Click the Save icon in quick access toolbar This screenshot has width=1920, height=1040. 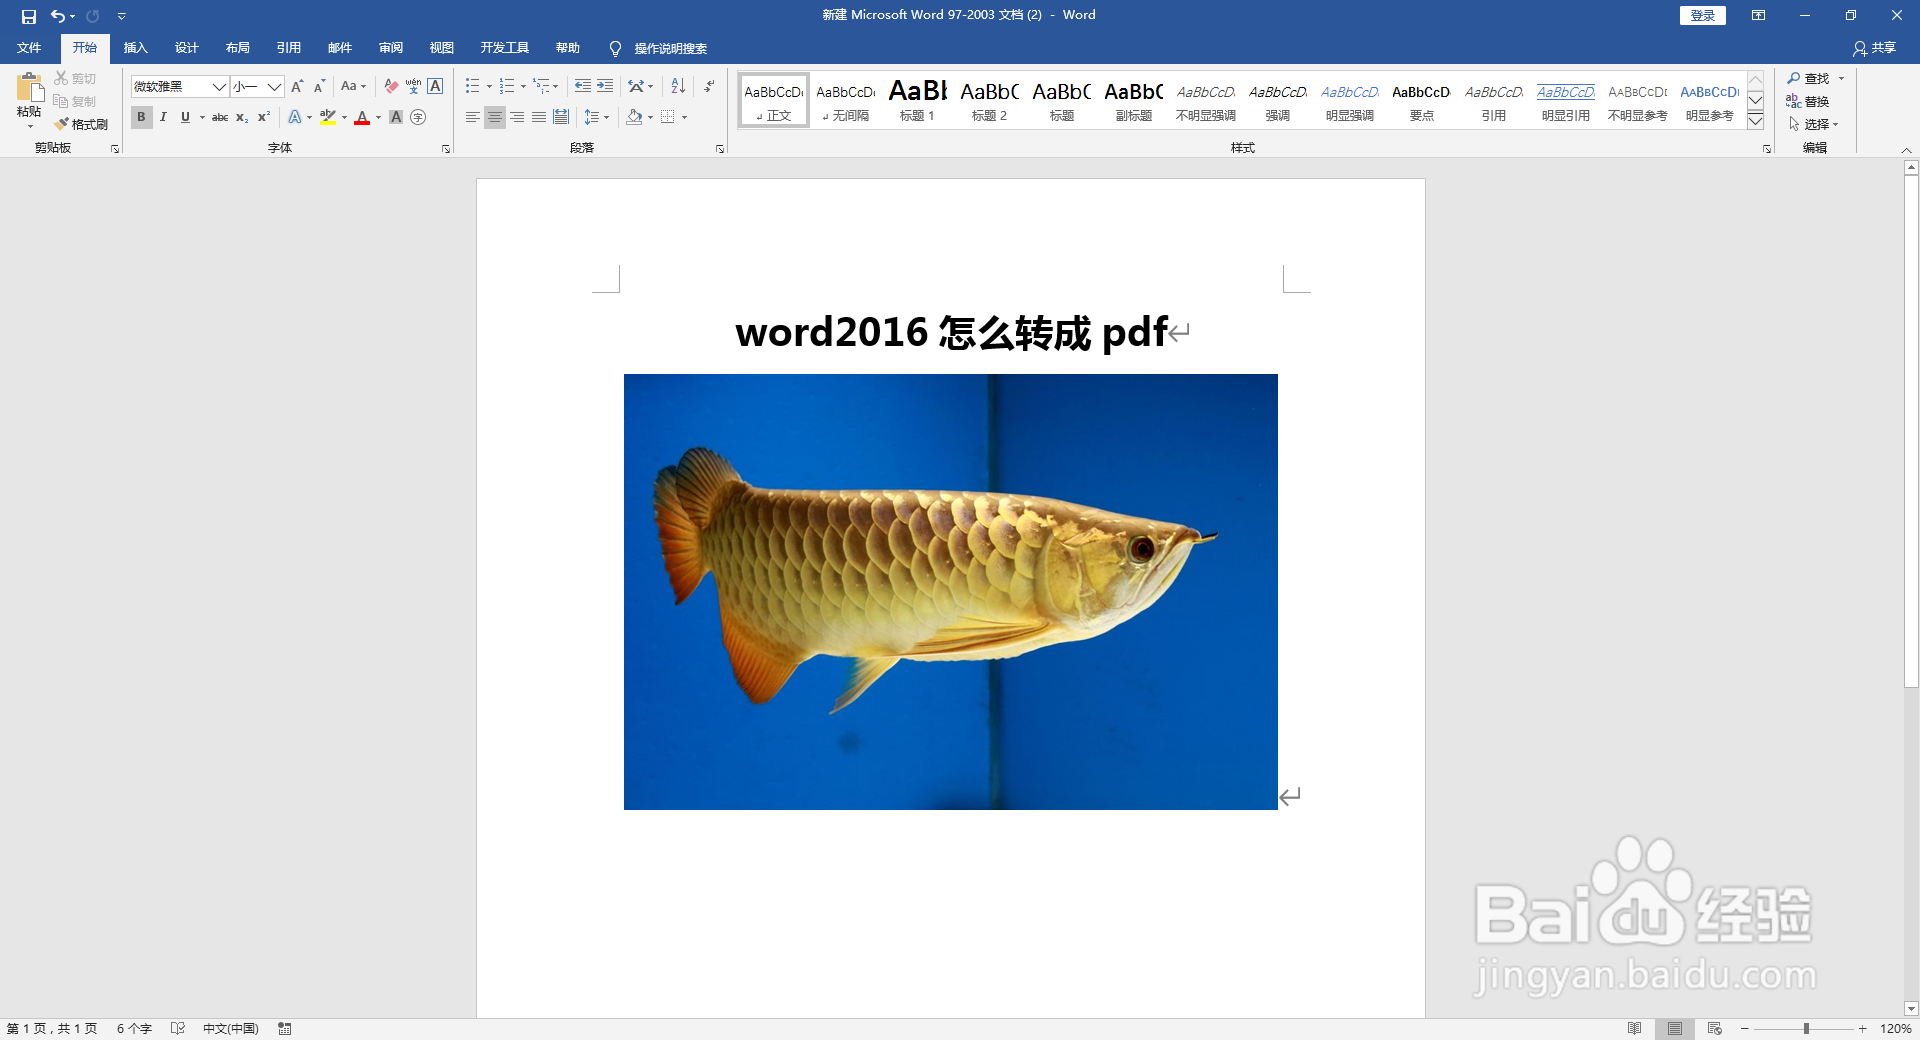(28, 16)
